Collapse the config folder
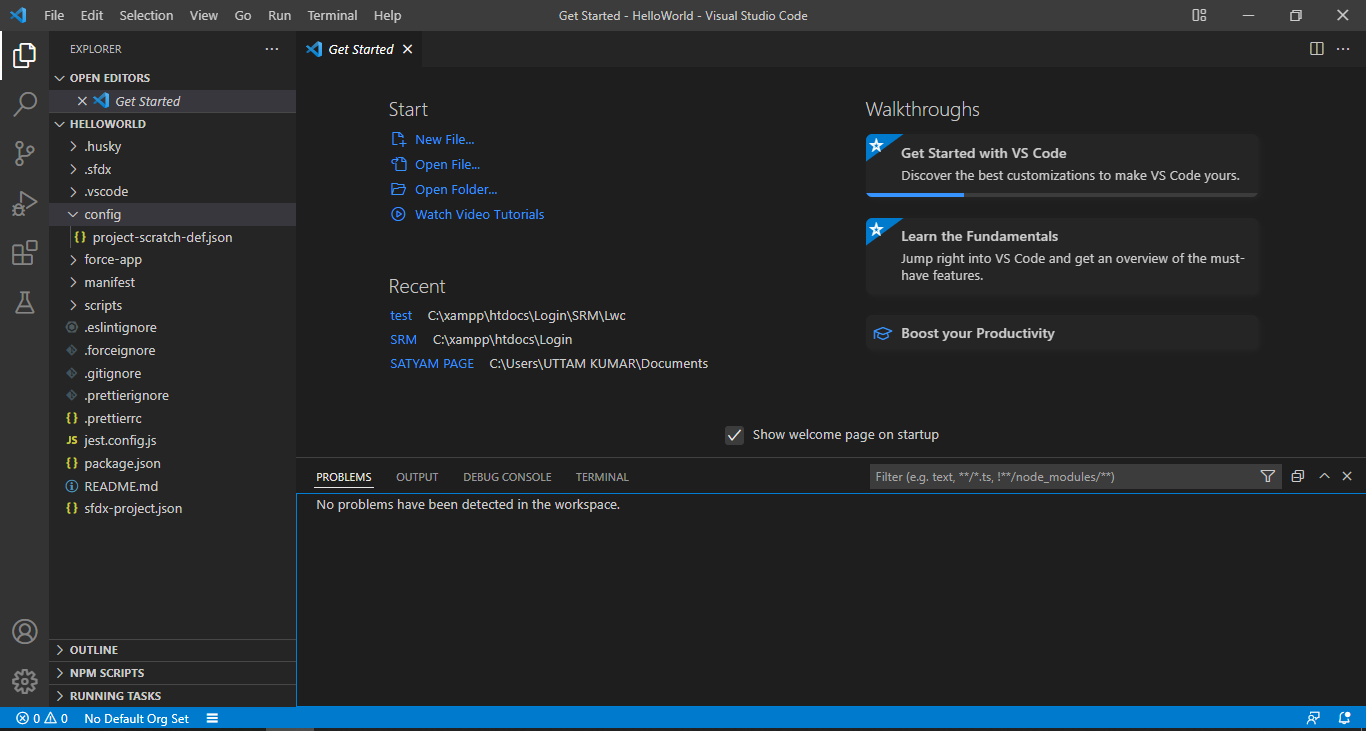1366x731 pixels. pyautogui.click(x=102, y=214)
